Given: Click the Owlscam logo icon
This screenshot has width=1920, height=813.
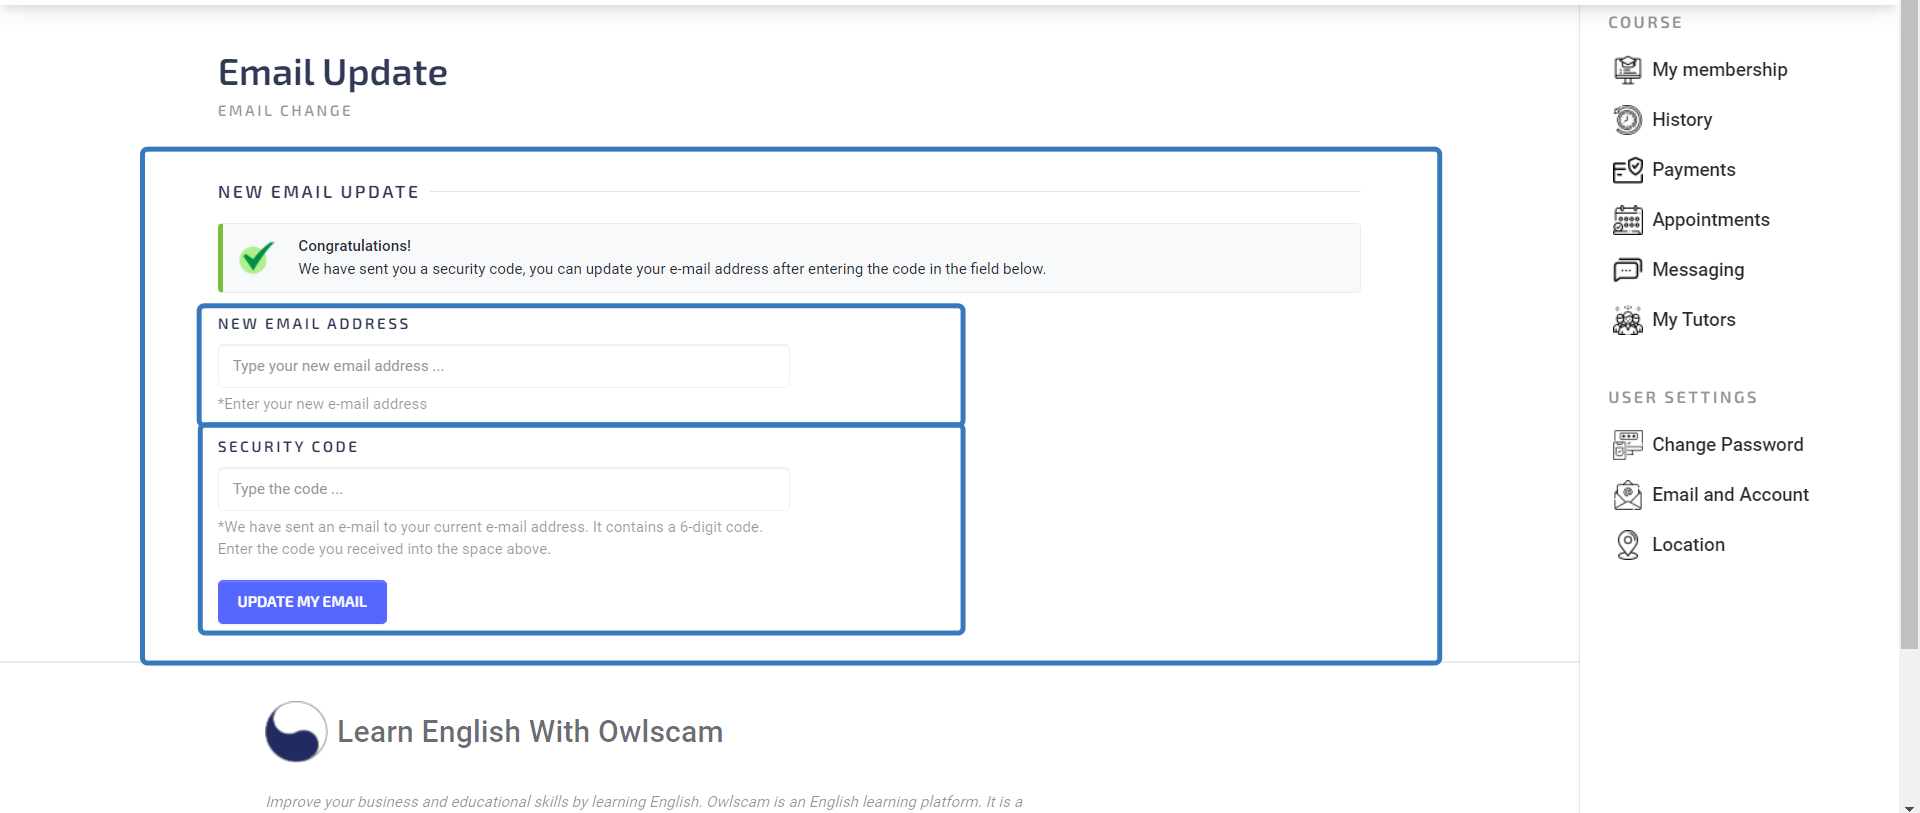Looking at the screenshot, I should [296, 732].
